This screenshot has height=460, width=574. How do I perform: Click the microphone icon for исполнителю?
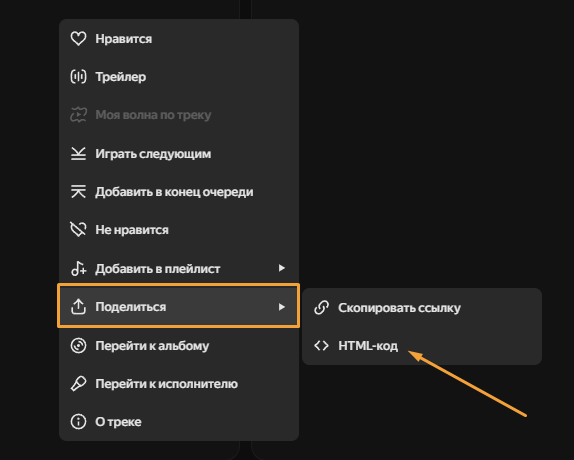78,384
